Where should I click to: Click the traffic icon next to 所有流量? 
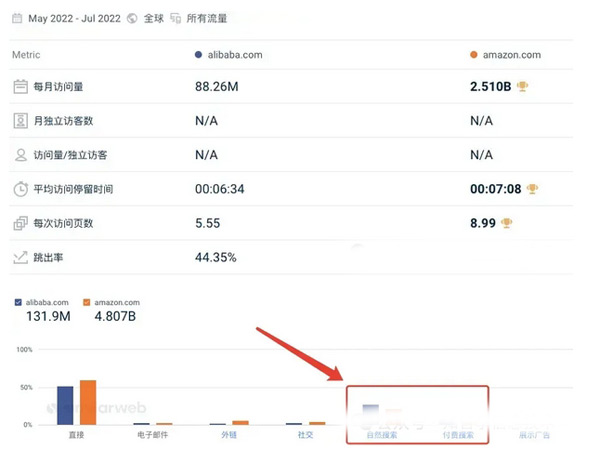(176, 19)
